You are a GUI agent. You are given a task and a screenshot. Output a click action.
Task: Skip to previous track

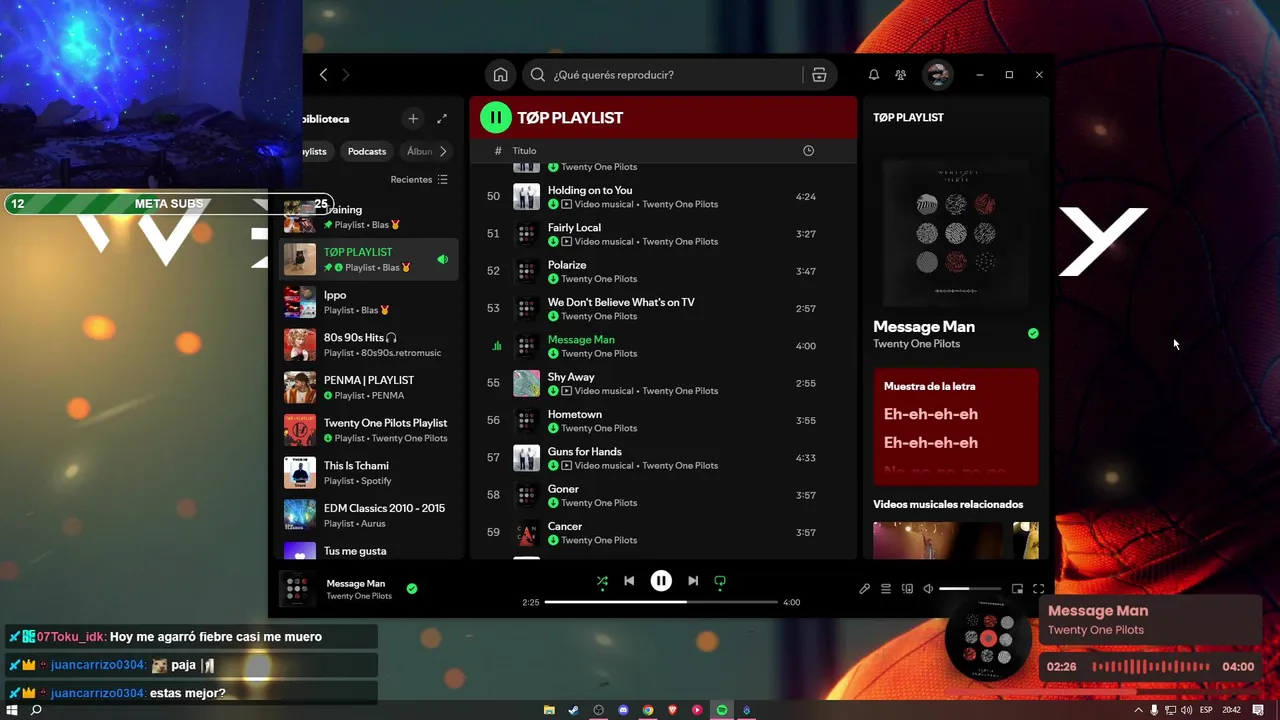(x=629, y=581)
